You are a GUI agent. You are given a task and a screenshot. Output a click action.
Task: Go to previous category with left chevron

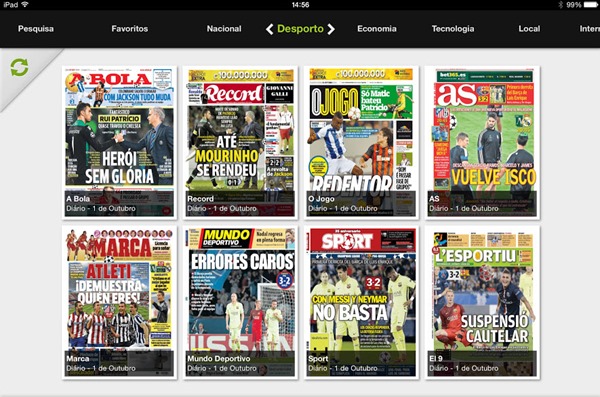[x=269, y=29]
